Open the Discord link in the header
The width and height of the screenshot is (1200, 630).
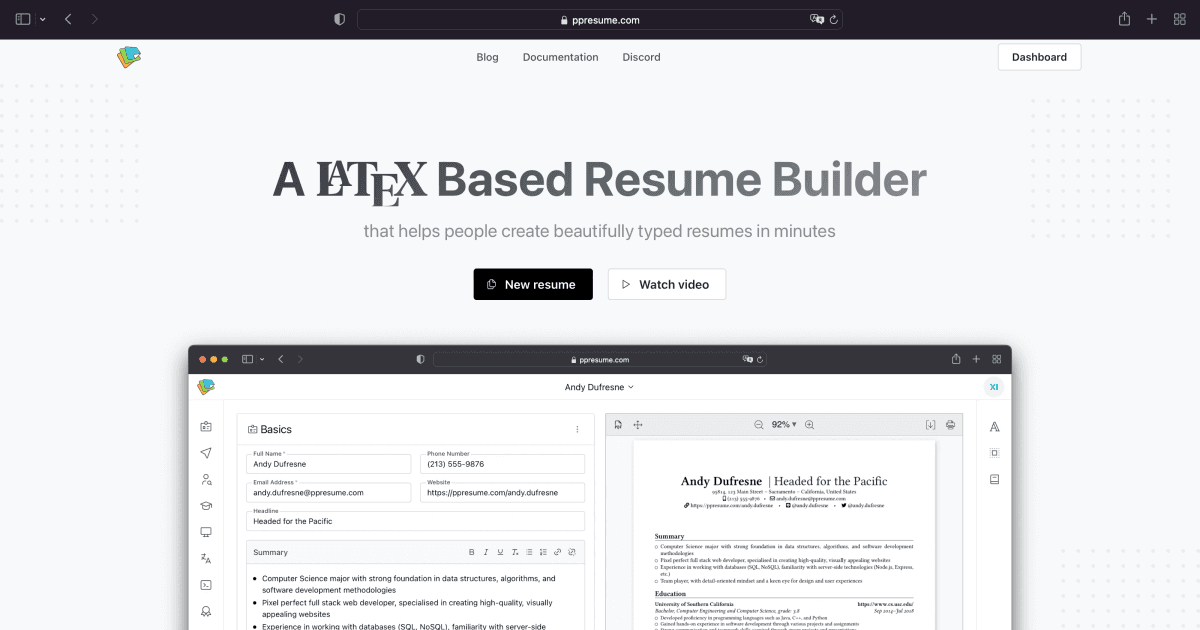pos(641,57)
